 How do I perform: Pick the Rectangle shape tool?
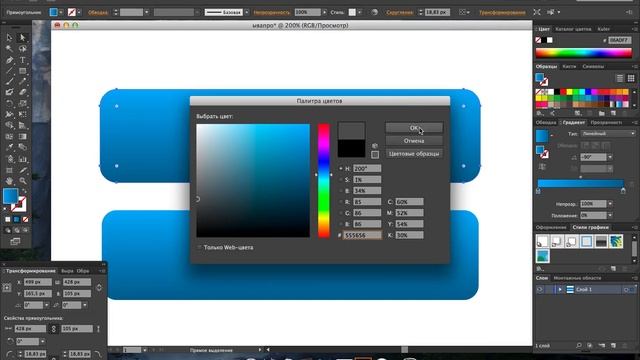tap(22, 71)
